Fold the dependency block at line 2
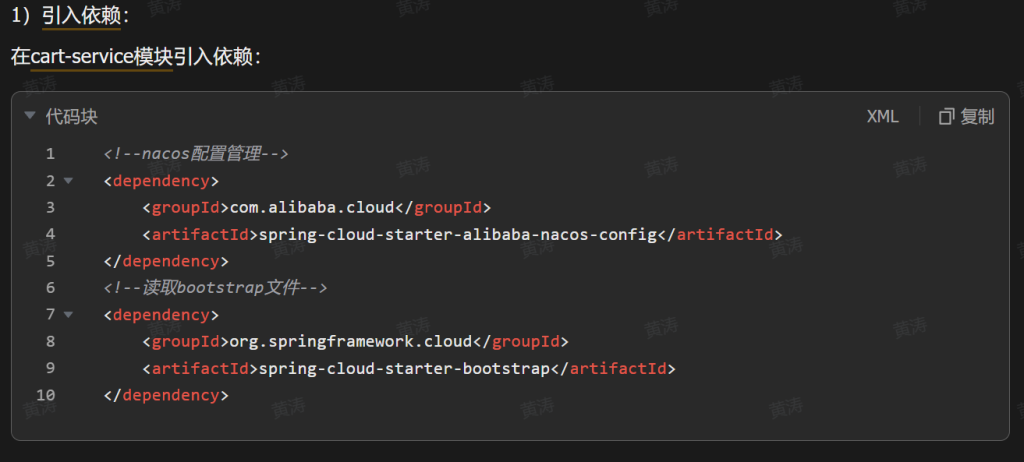Screen dimensions: 1024x462 68,181
